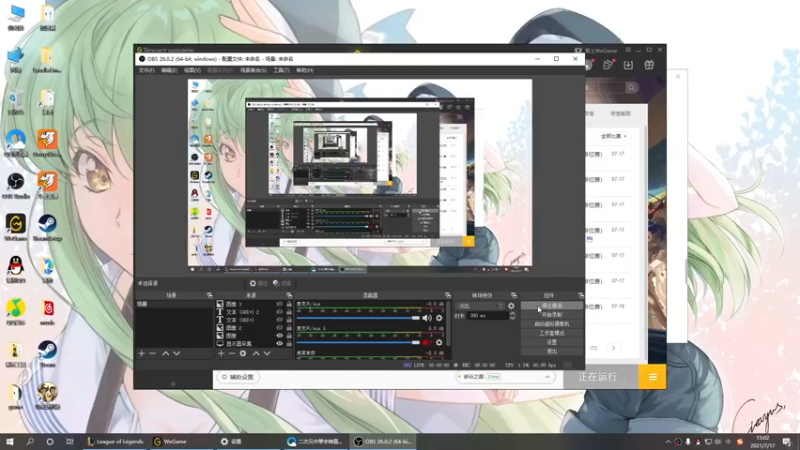Click the WeGame search magnifier icon
The height and width of the screenshot is (450, 800).
632,87
